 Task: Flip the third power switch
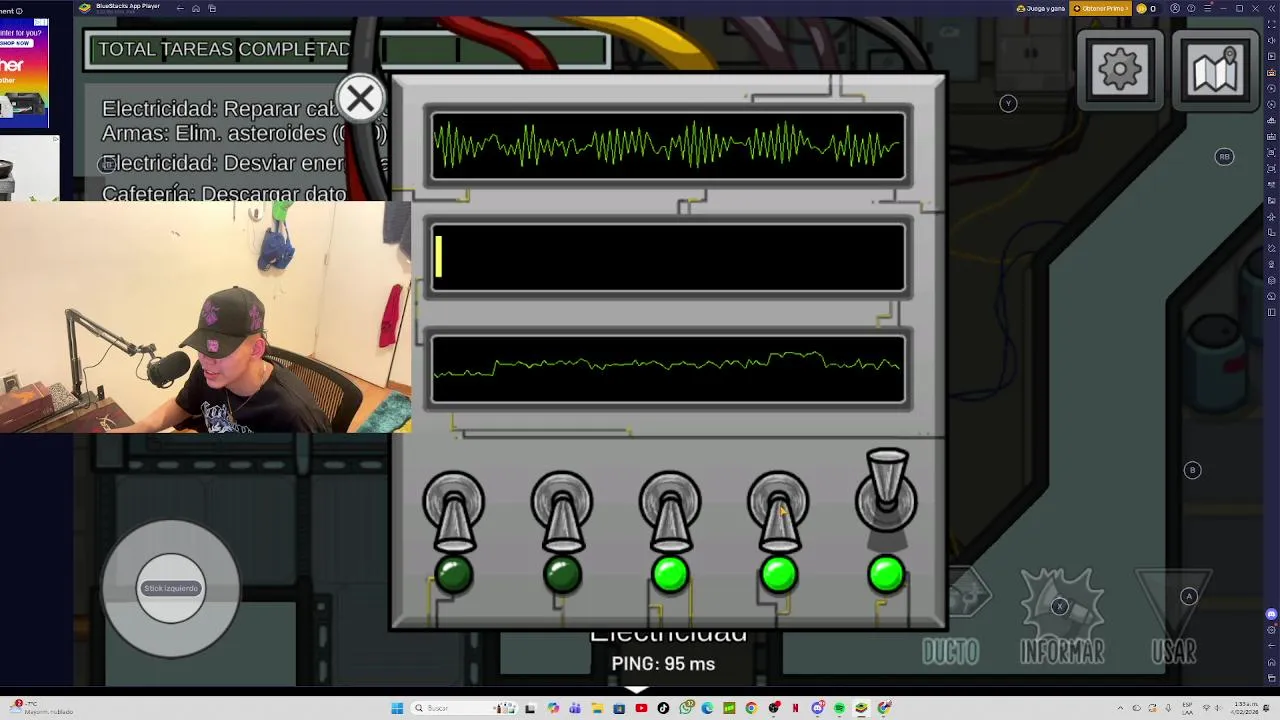click(670, 512)
